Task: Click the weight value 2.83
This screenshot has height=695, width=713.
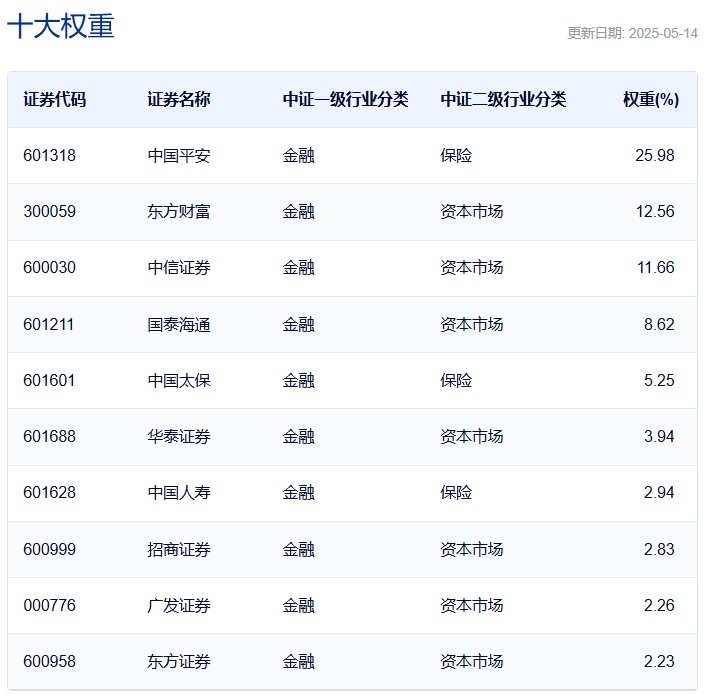Action: tap(659, 549)
